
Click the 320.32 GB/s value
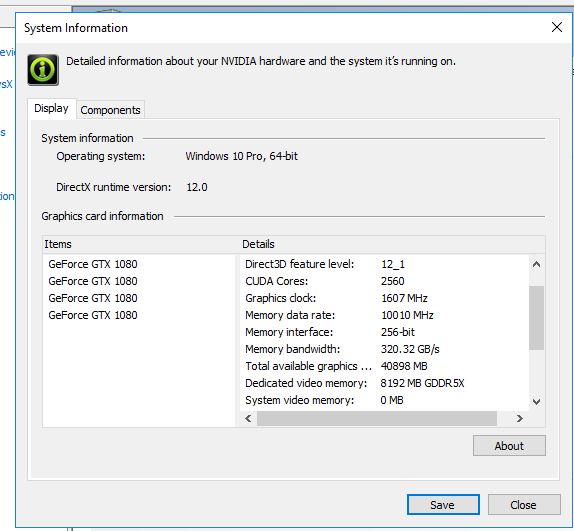410,349
